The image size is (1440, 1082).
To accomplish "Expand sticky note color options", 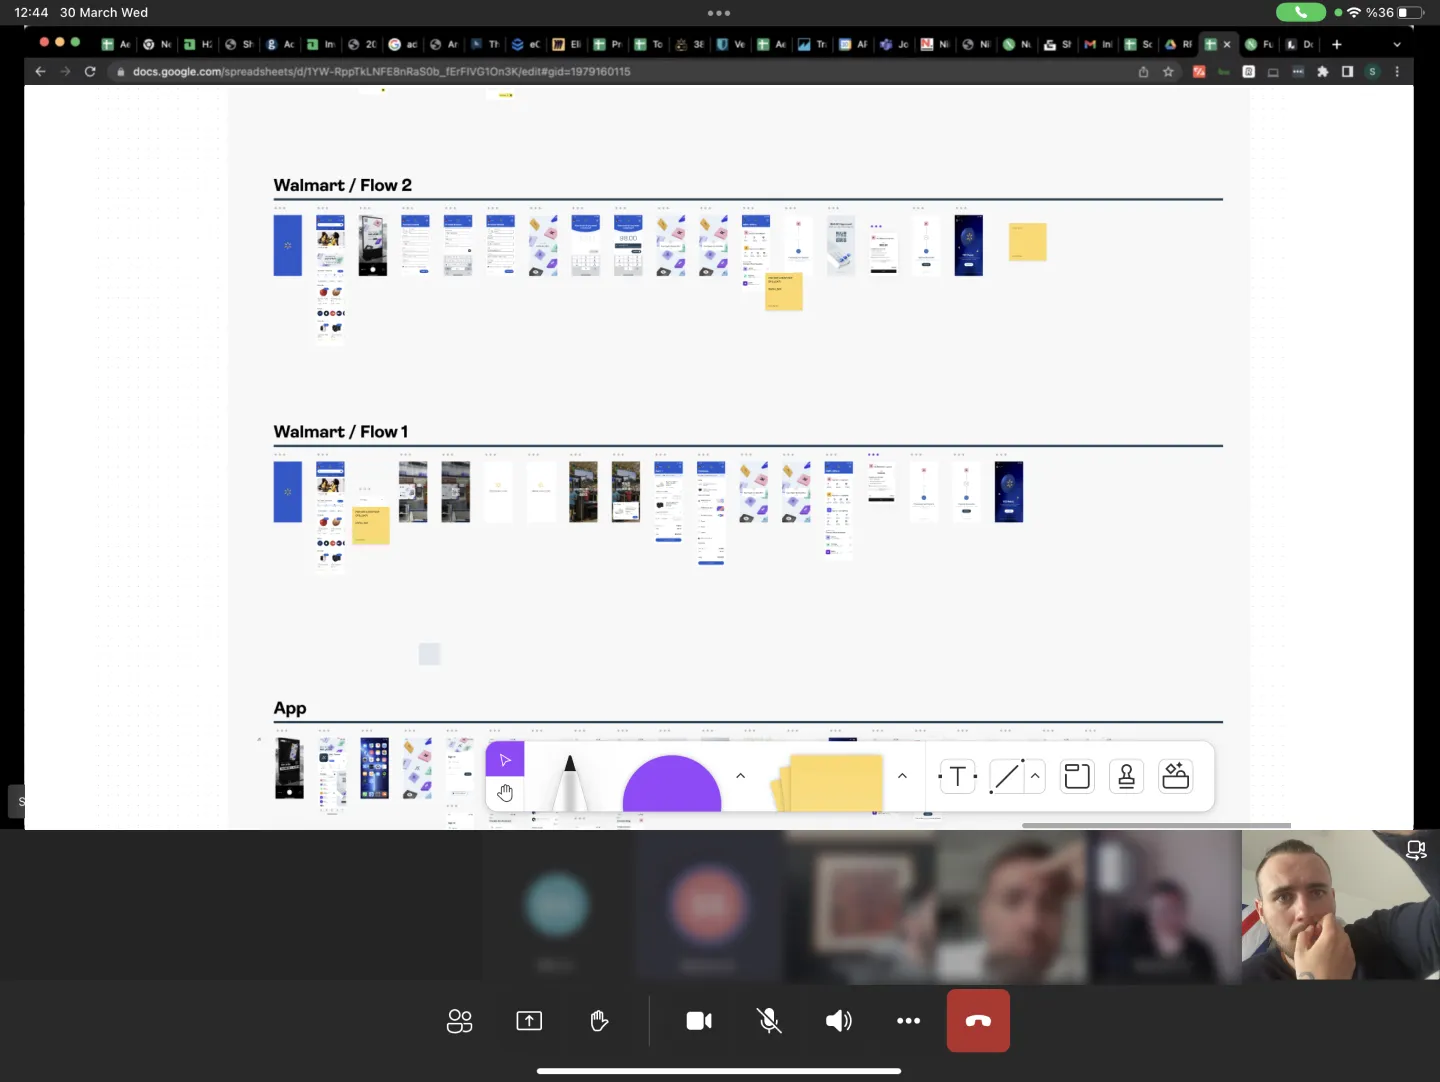I will 902,776.
